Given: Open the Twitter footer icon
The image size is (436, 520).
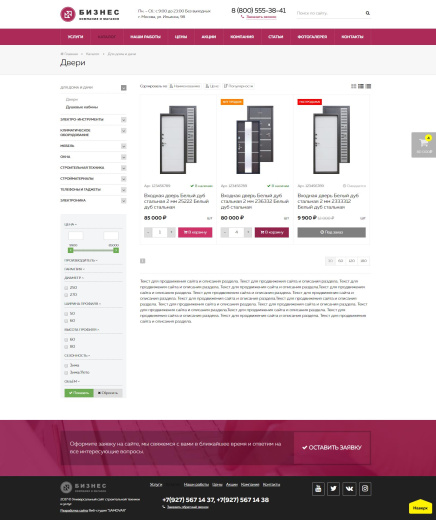Looking at the screenshot, I should click(334, 489).
